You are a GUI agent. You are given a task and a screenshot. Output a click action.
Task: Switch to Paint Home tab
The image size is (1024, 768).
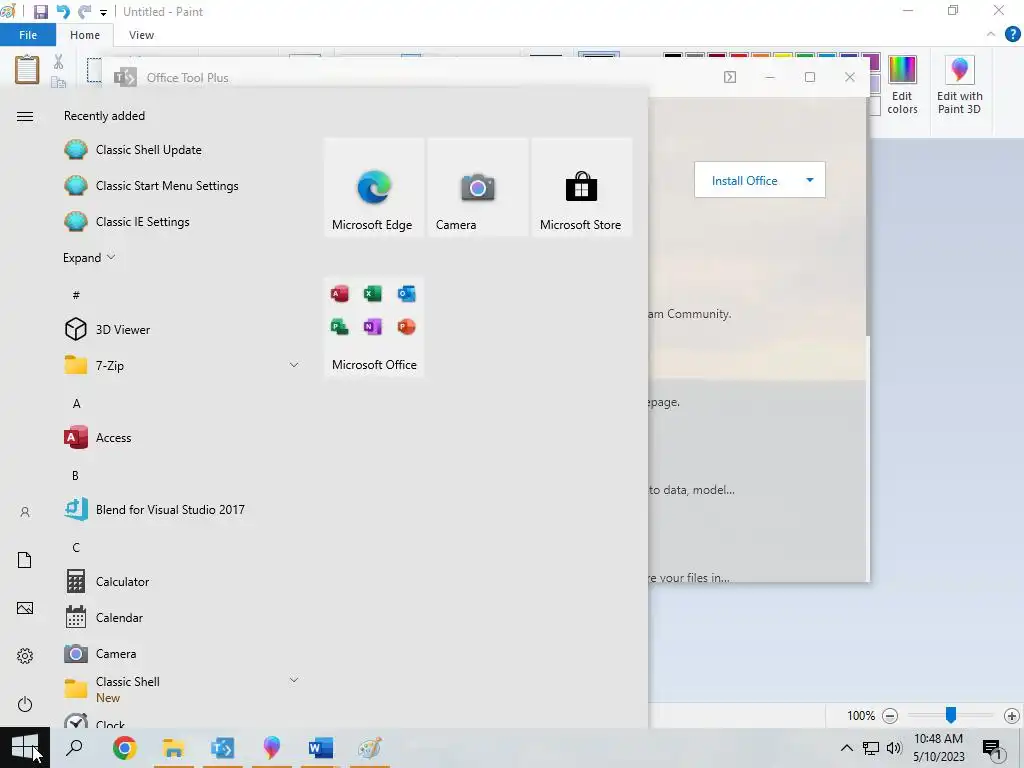[x=85, y=35]
